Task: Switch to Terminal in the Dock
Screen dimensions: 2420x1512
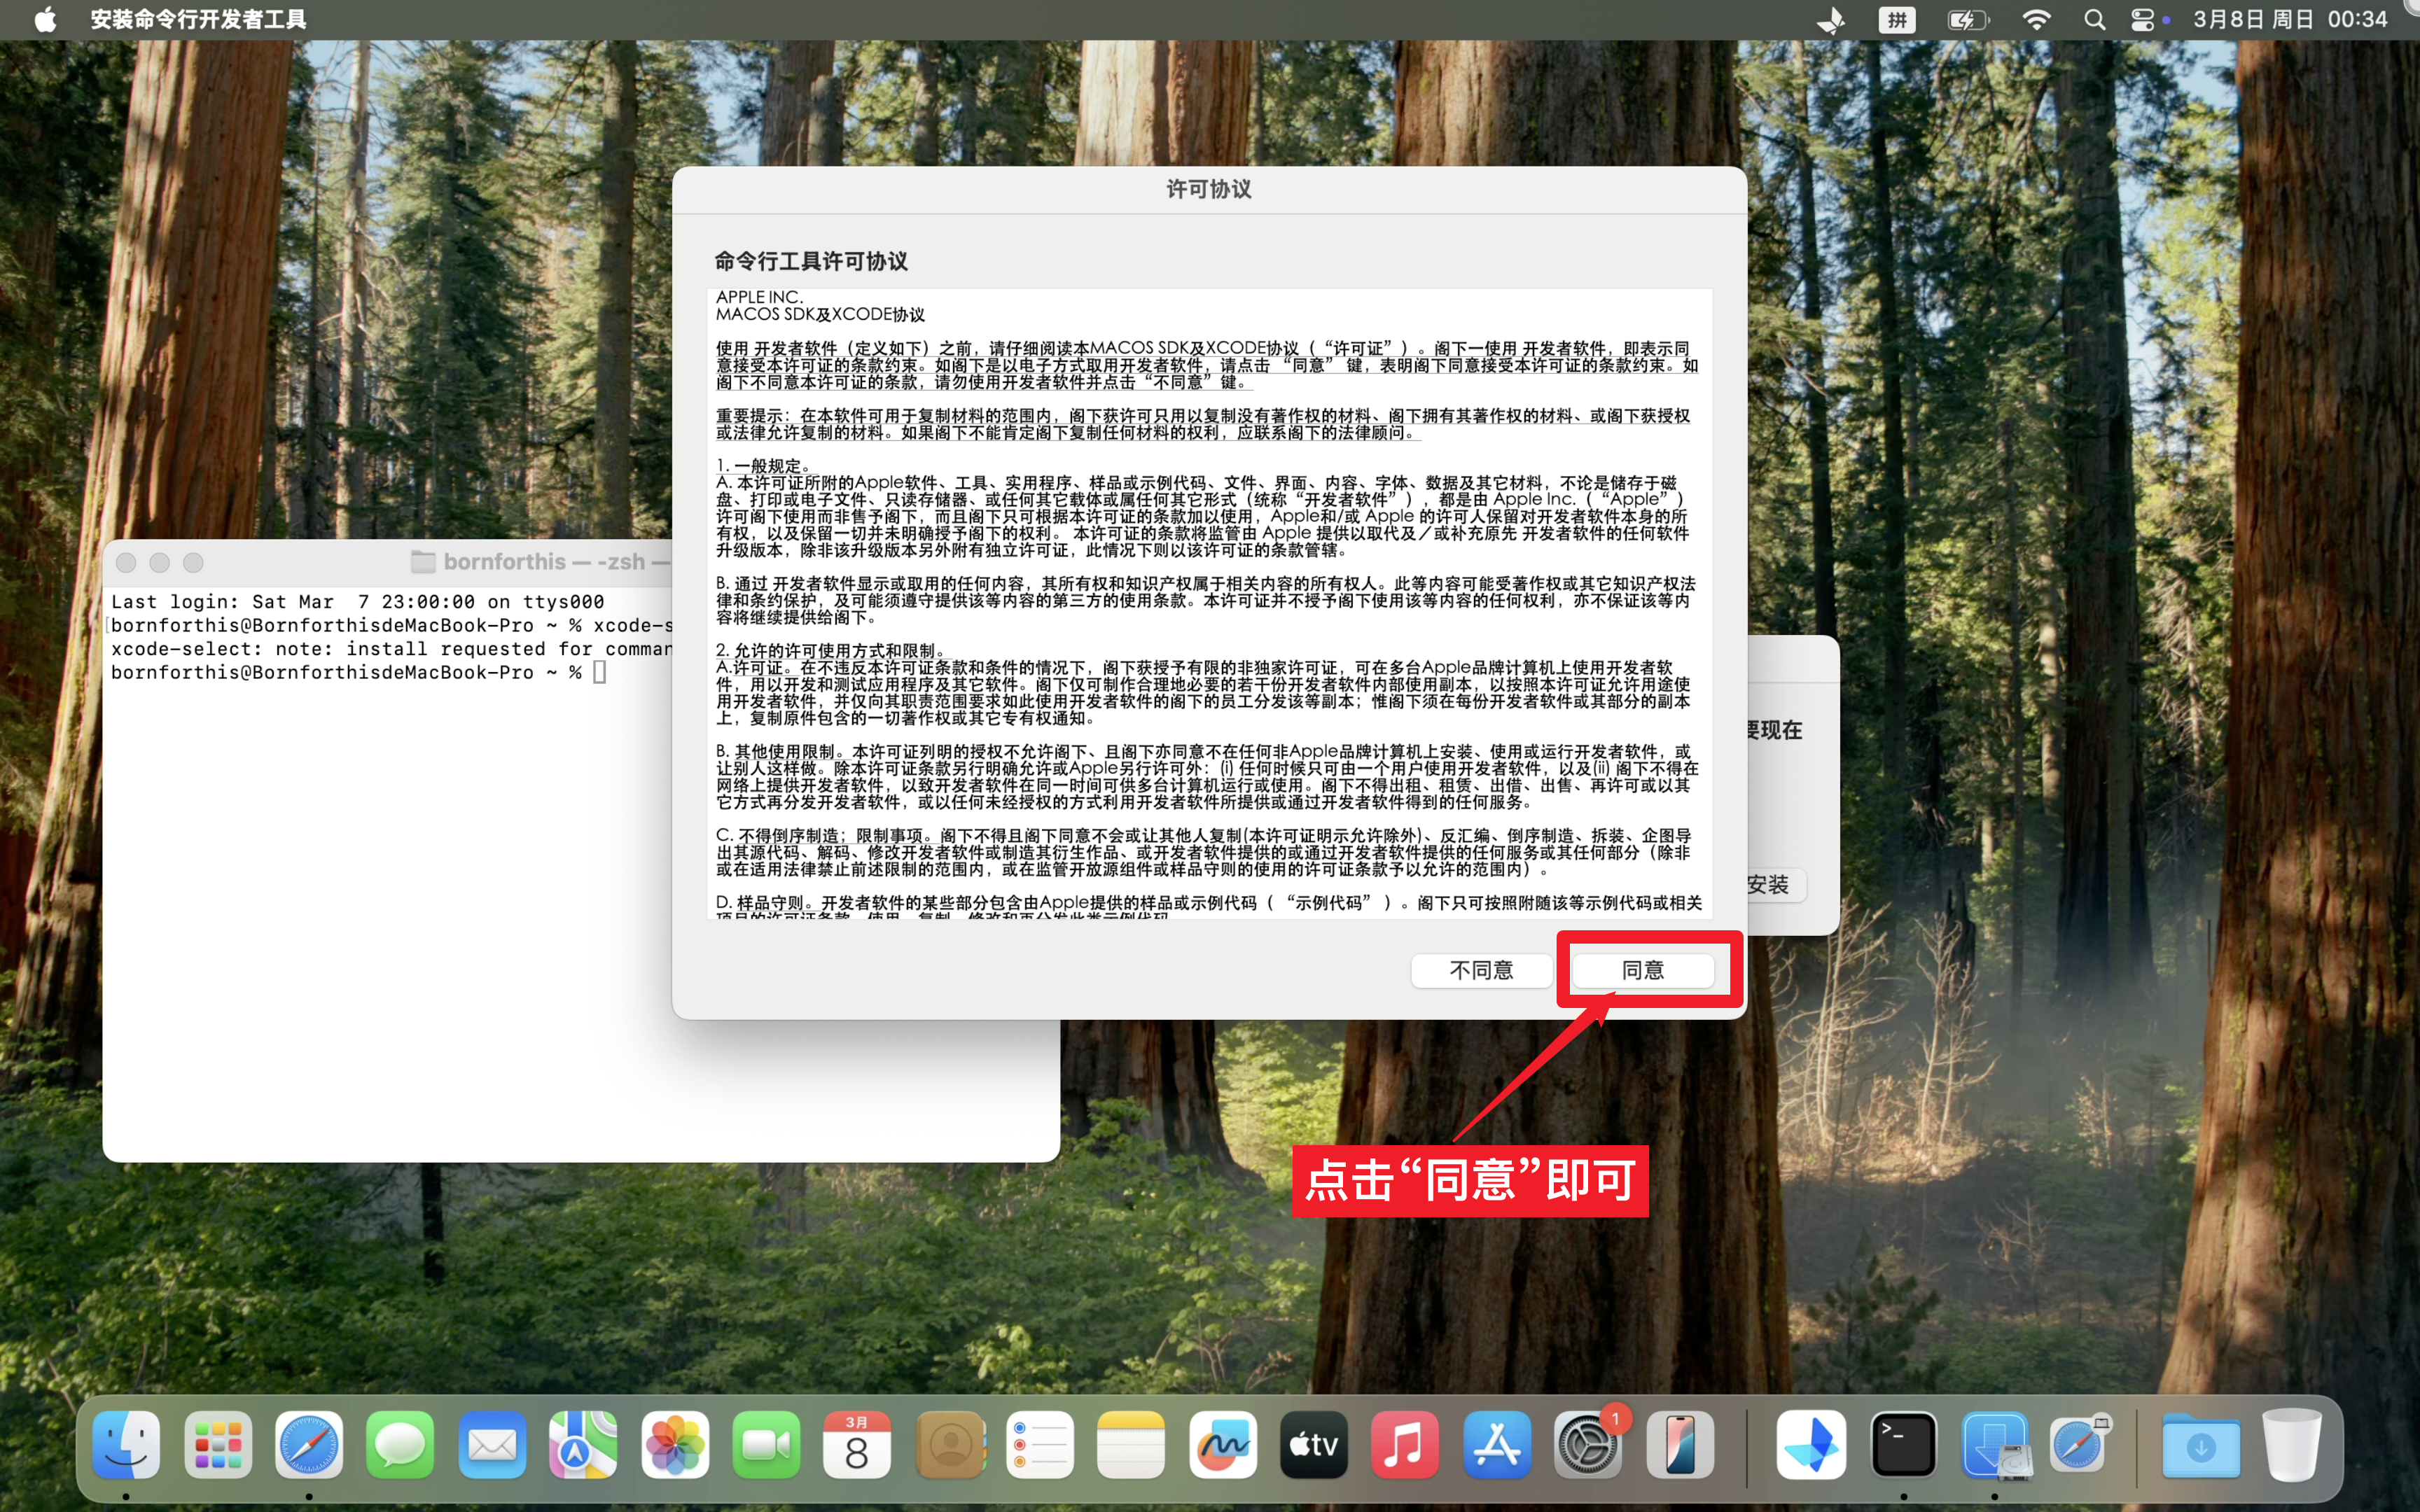Action: click(x=1903, y=1445)
